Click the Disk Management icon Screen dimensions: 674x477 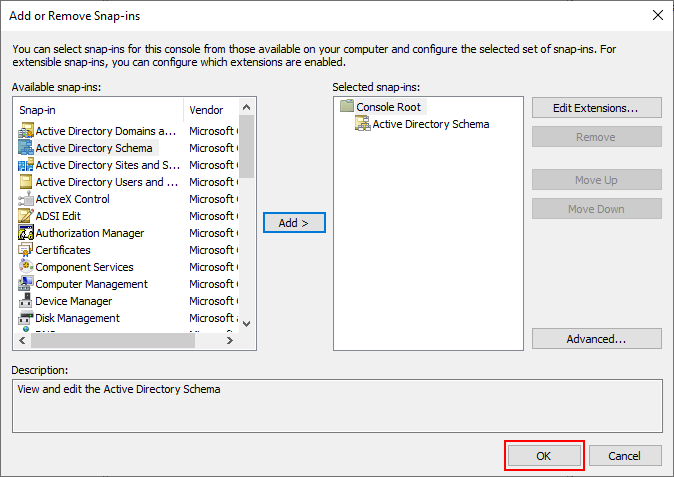[26, 318]
